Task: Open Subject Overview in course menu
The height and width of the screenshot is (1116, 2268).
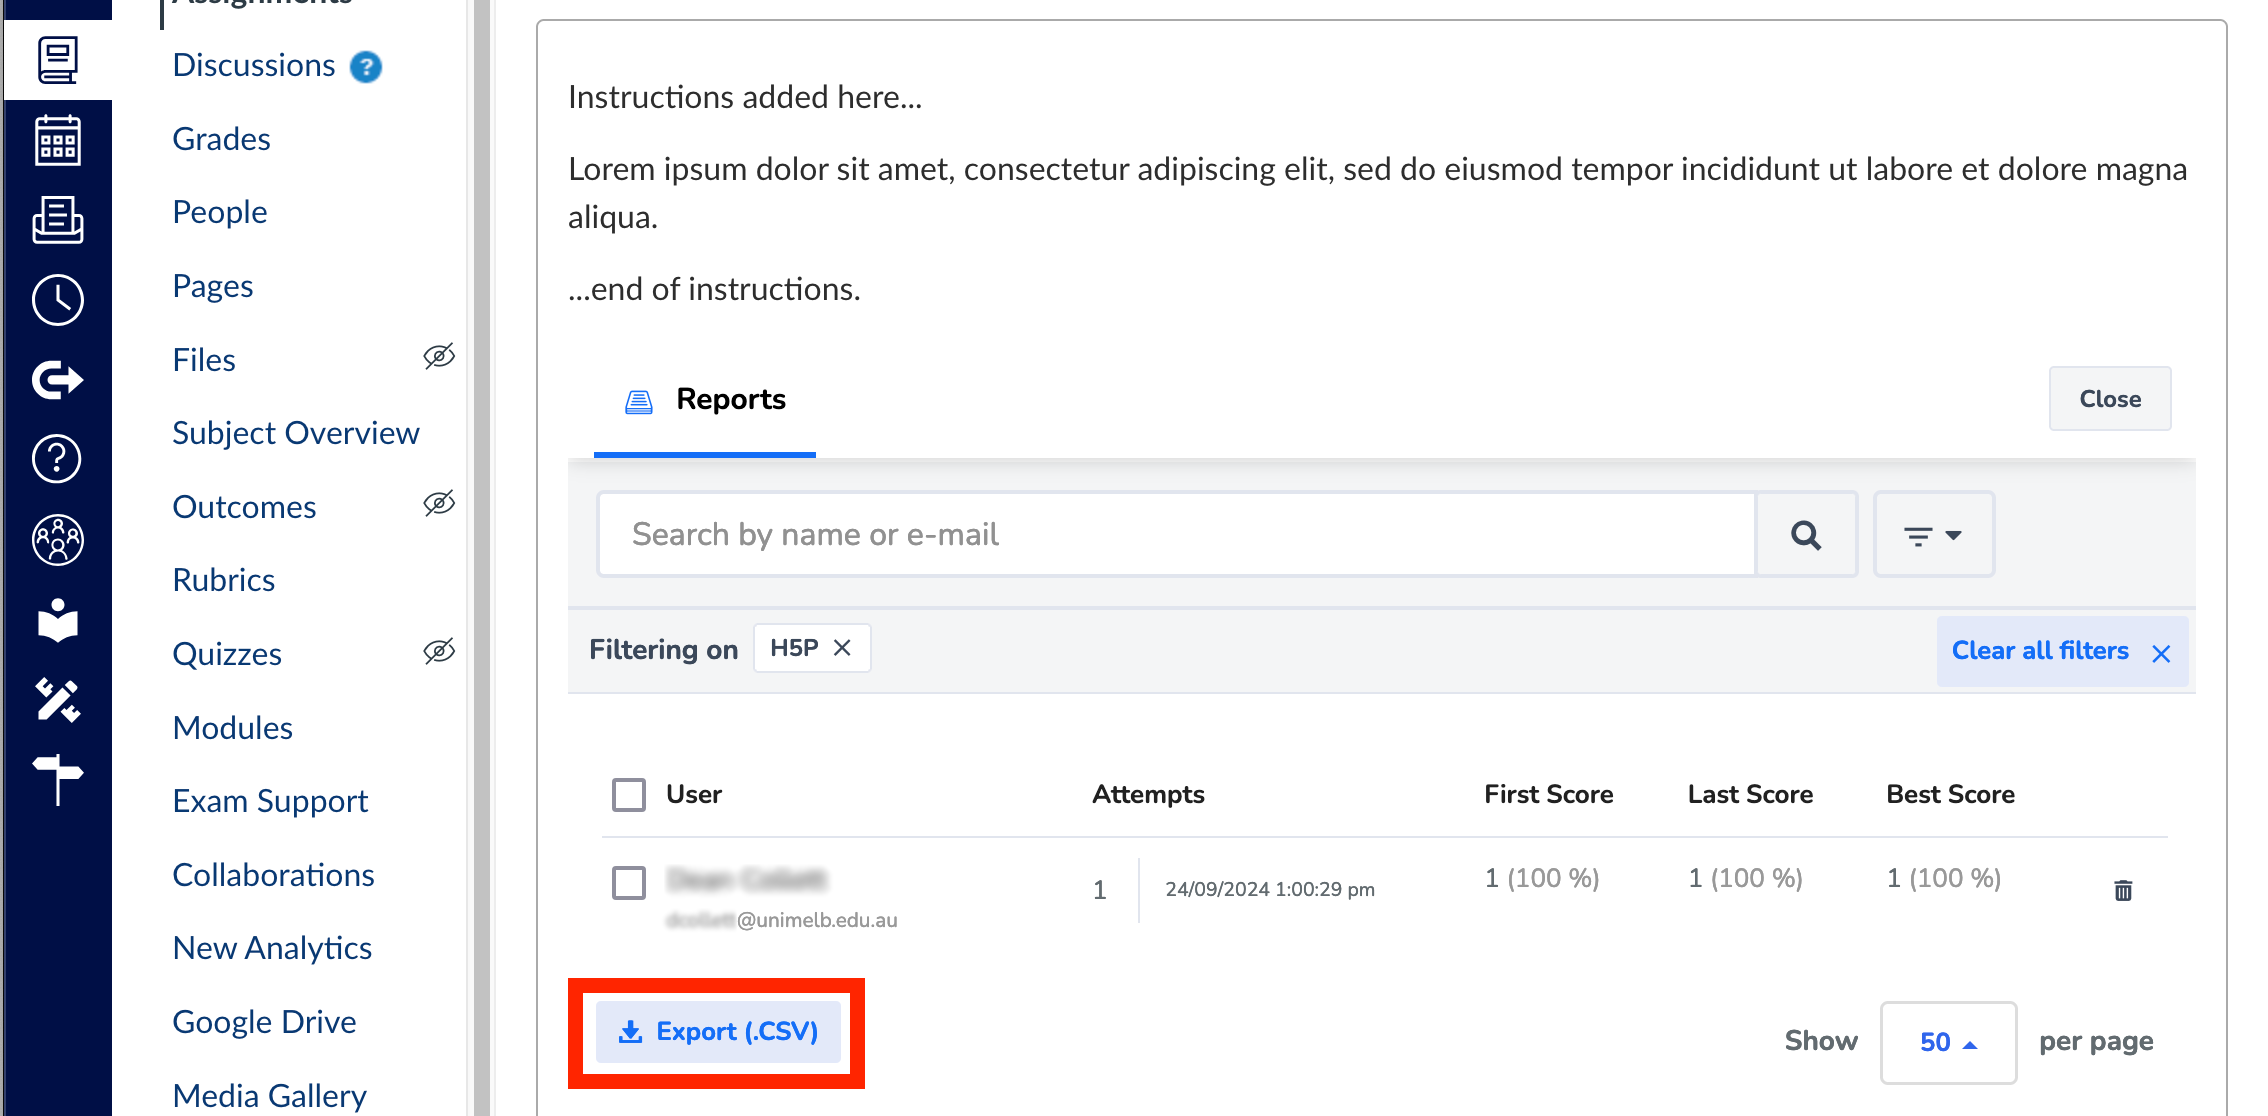Action: pyautogui.click(x=296, y=433)
